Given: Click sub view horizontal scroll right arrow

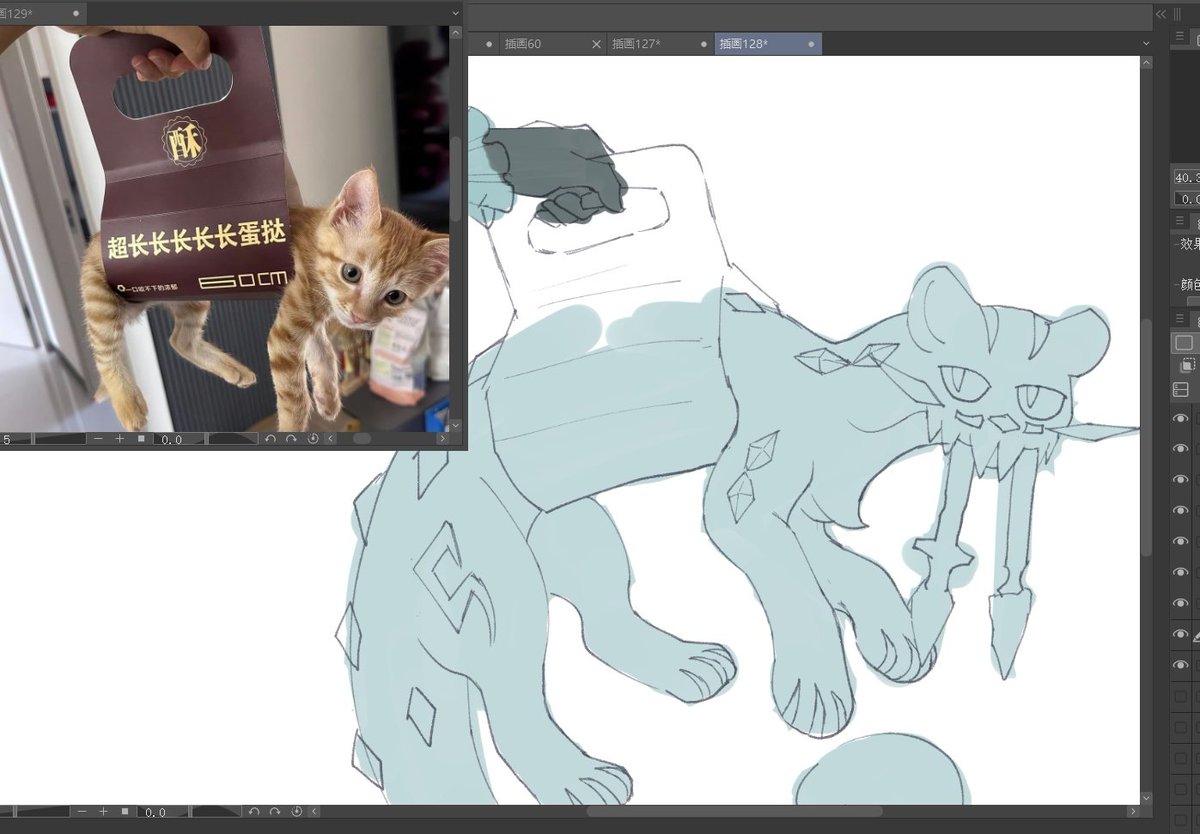Looking at the screenshot, I should point(443,439).
